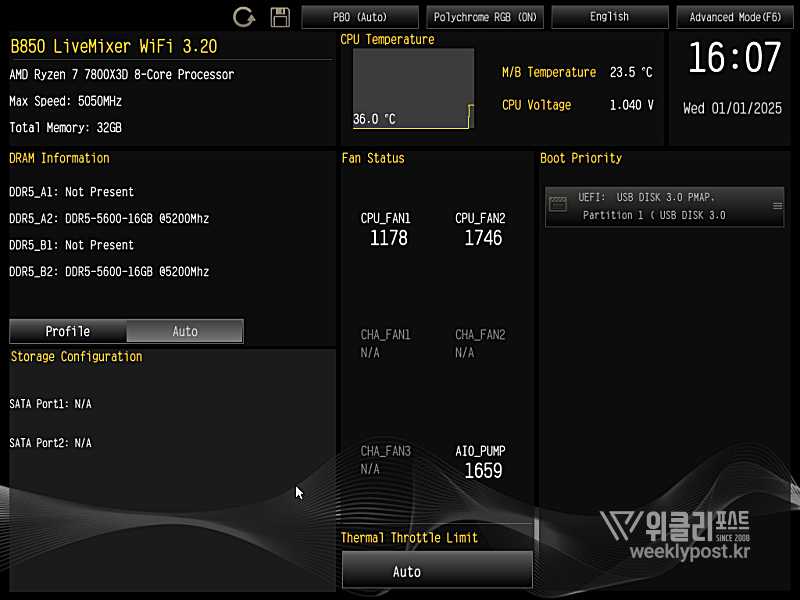This screenshot has width=800, height=600.
Task: Click the 36.0 °C CPU temperature reading
Action: point(374,119)
